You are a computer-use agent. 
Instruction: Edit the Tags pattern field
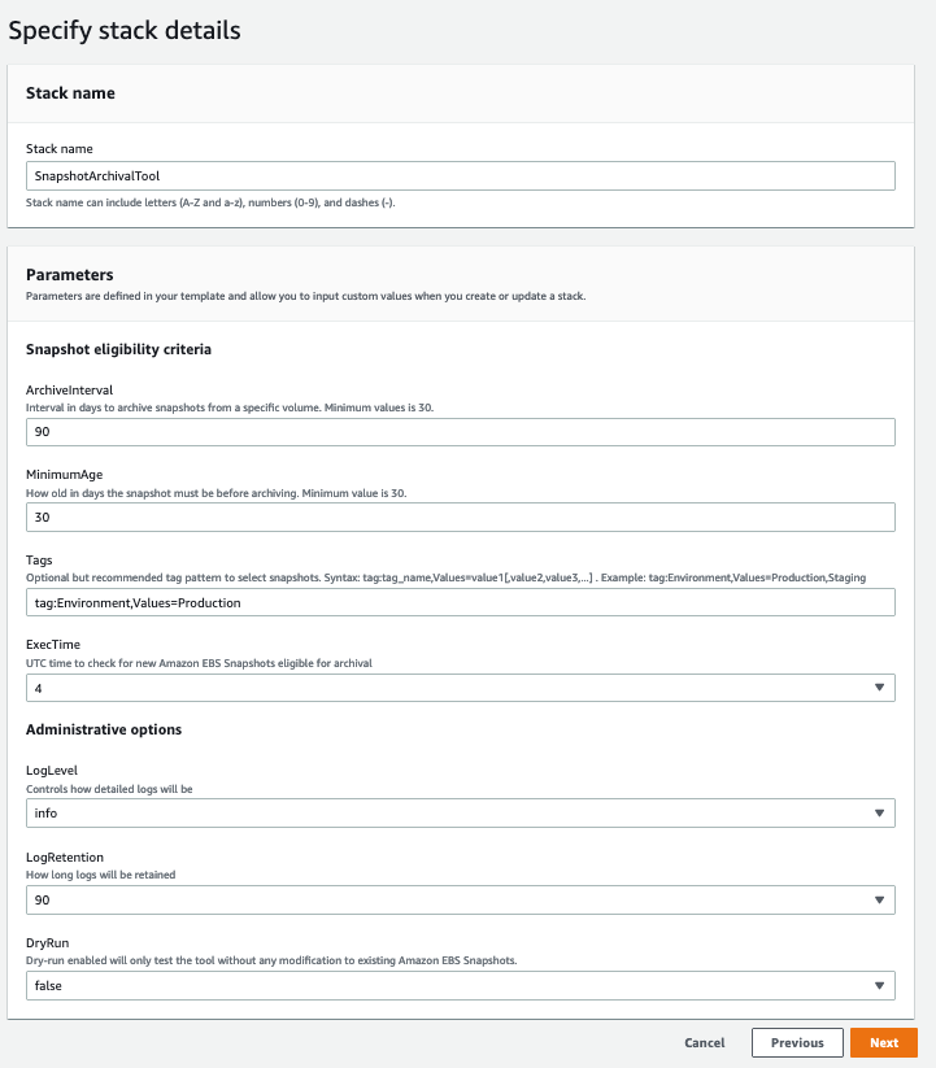point(460,602)
